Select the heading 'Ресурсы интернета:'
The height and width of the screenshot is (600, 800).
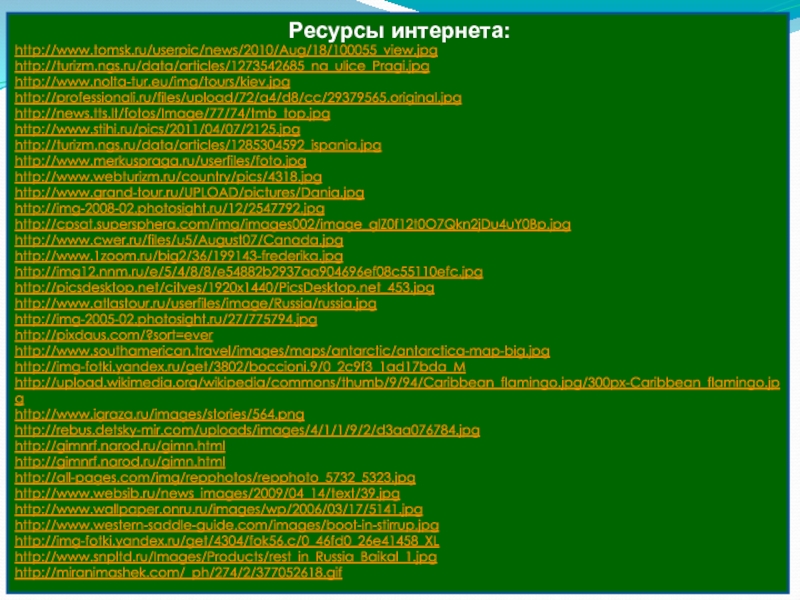tap(399, 31)
